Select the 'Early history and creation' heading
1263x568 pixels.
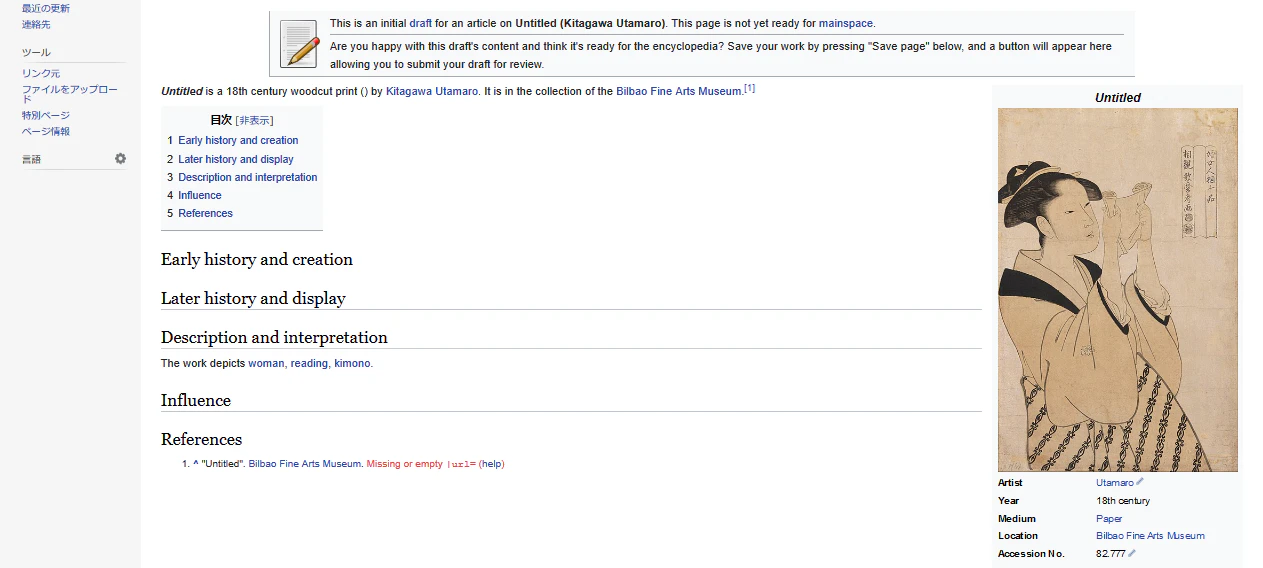[x=257, y=259]
